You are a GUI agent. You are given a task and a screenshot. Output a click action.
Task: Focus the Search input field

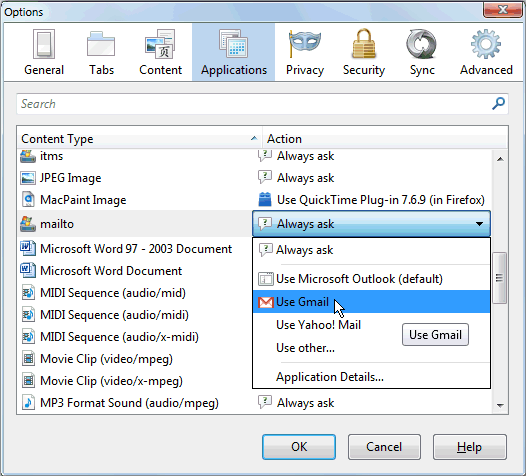click(x=262, y=104)
